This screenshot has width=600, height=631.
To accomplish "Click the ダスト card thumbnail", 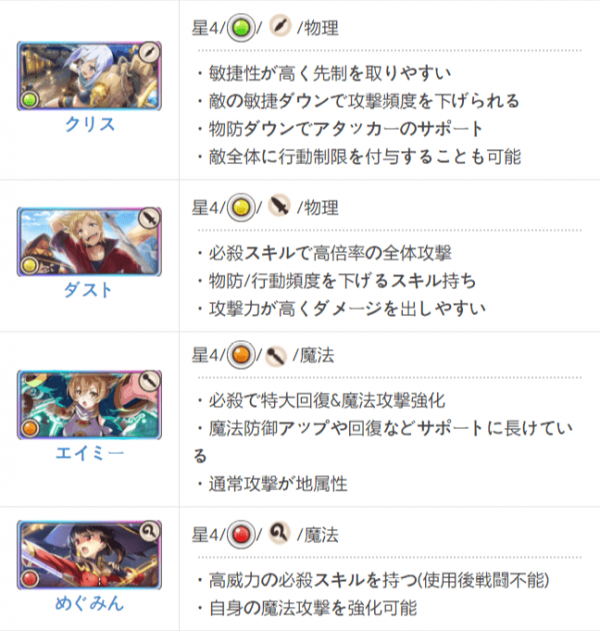I will click(x=89, y=242).
